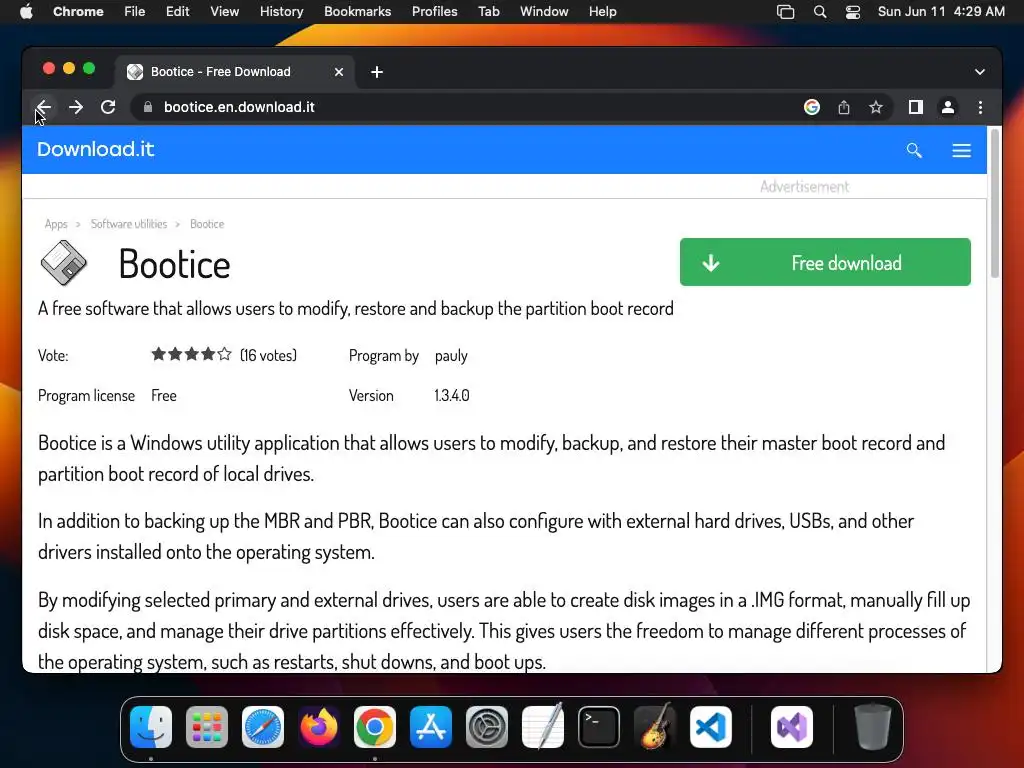Click the (16 votes) text
Screen dimensions: 1024x768
point(268,355)
